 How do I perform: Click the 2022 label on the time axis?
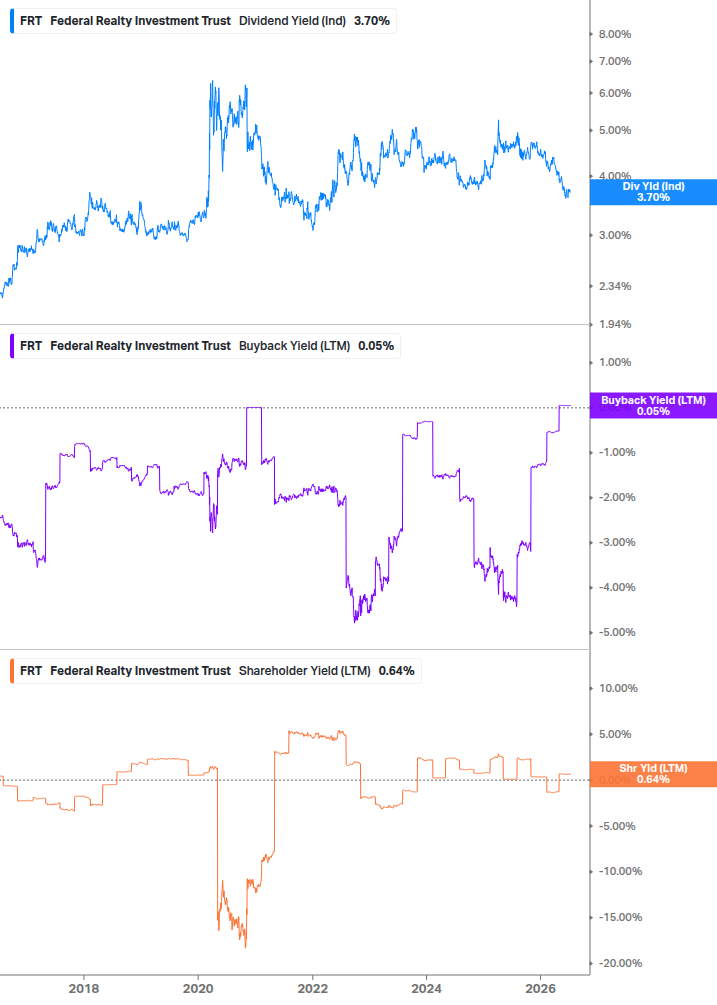(x=313, y=989)
